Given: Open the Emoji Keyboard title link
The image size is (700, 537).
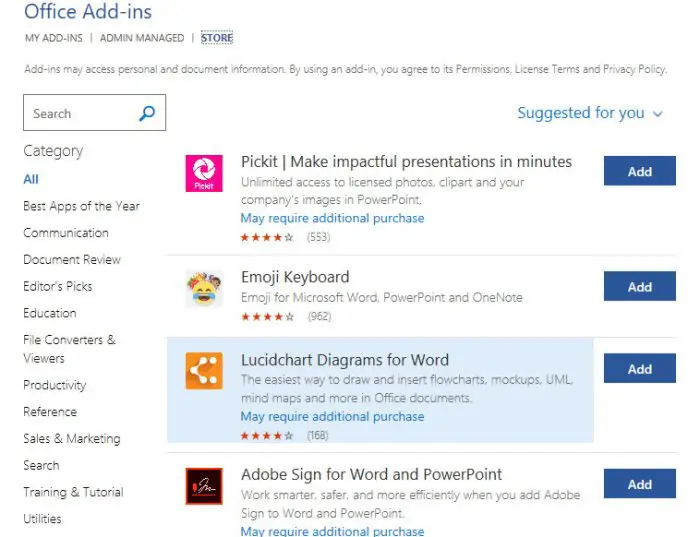Looking at the screenshot, I should click(295, 277).
